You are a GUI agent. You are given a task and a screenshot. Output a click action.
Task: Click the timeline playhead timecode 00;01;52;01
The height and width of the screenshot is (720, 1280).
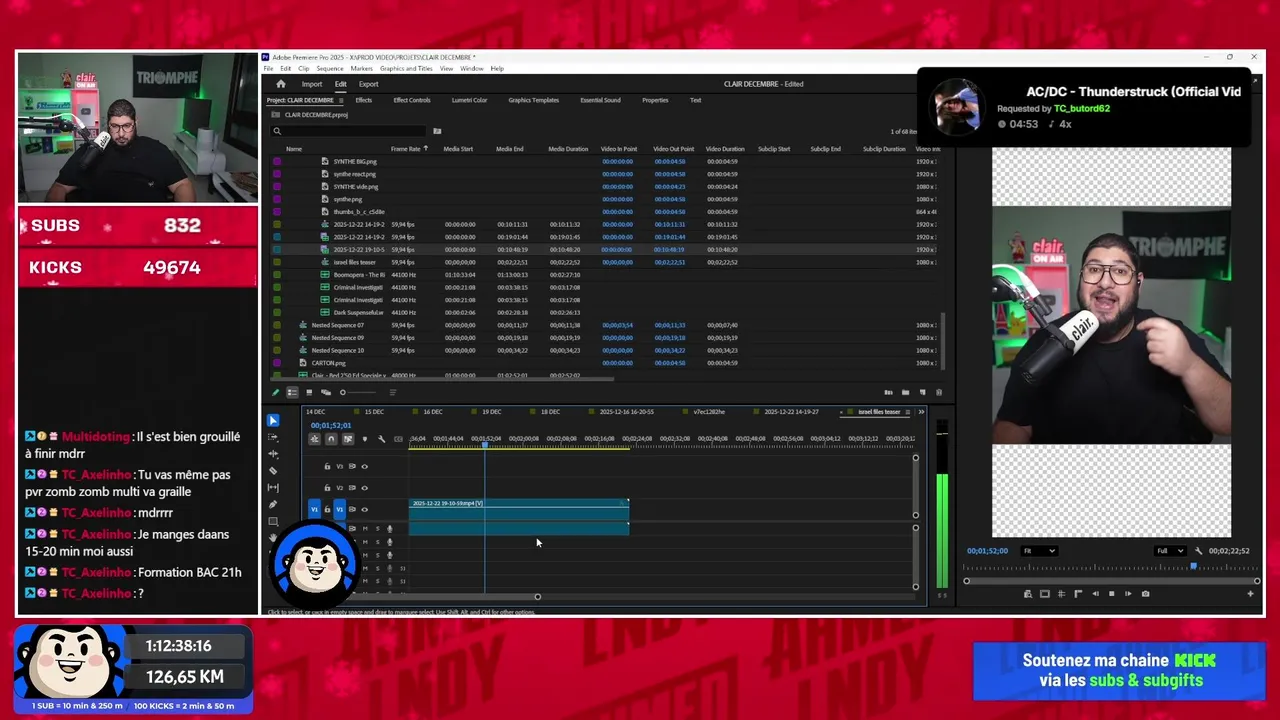[x=331, y=425]
